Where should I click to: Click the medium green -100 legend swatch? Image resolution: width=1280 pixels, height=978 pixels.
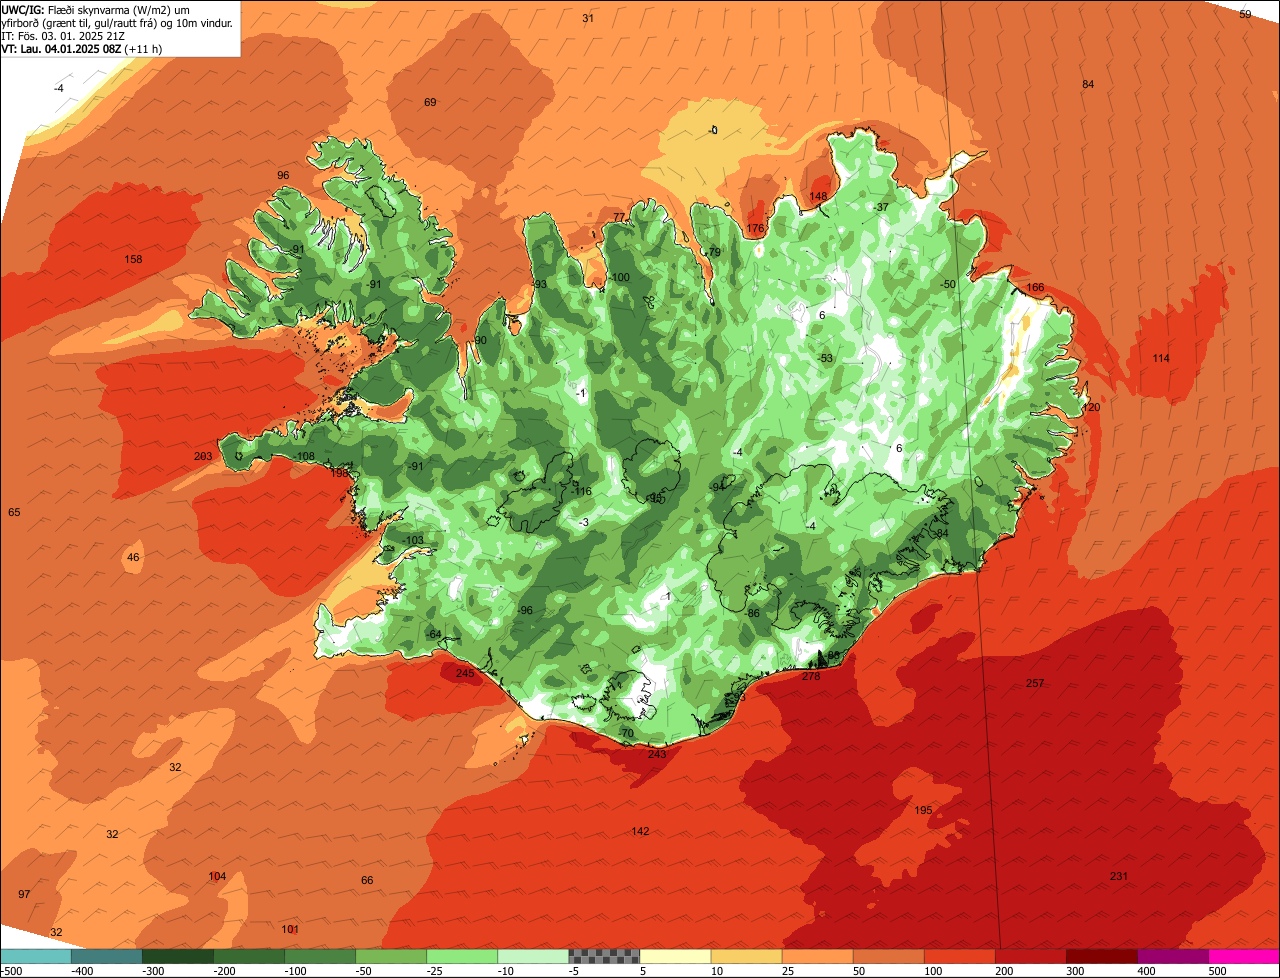coord(320,956)
